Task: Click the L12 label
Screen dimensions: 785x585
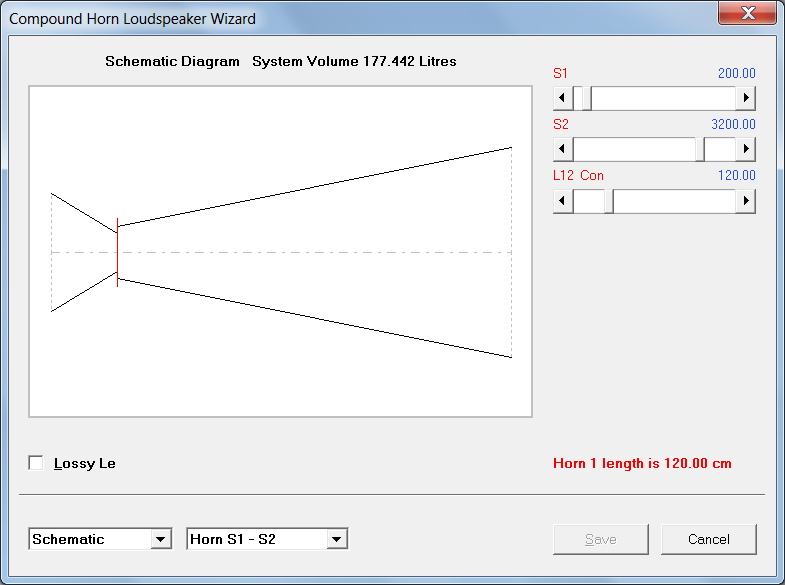Action: click(x=563, y=176)
